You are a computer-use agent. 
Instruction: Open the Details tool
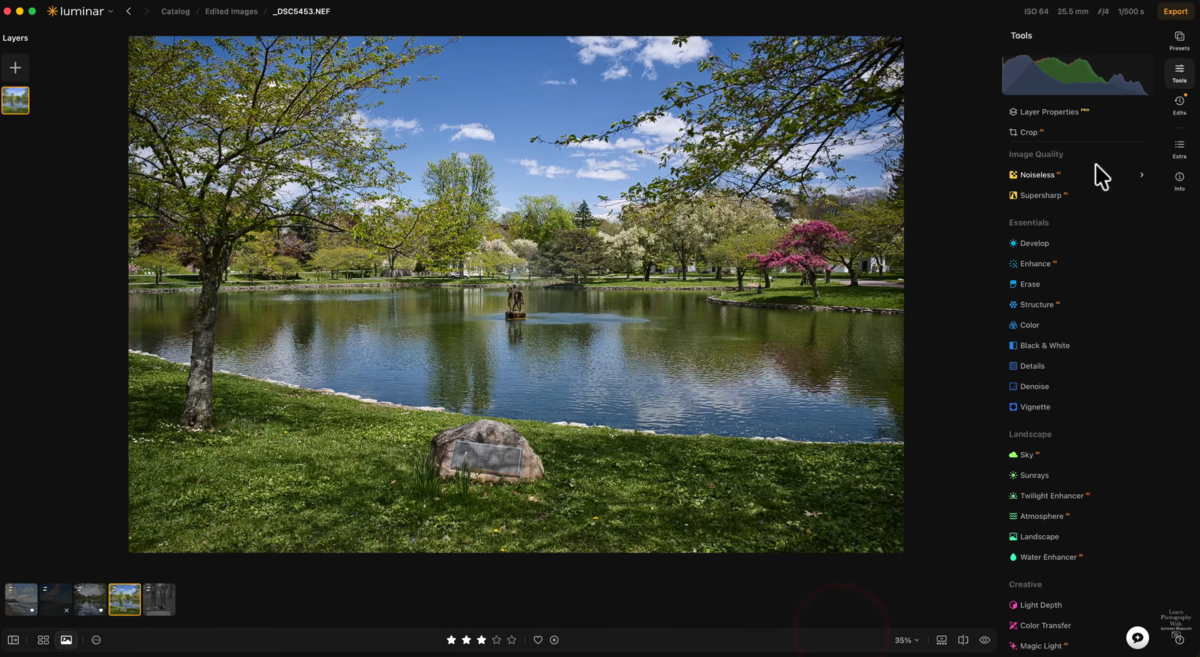1027,366
